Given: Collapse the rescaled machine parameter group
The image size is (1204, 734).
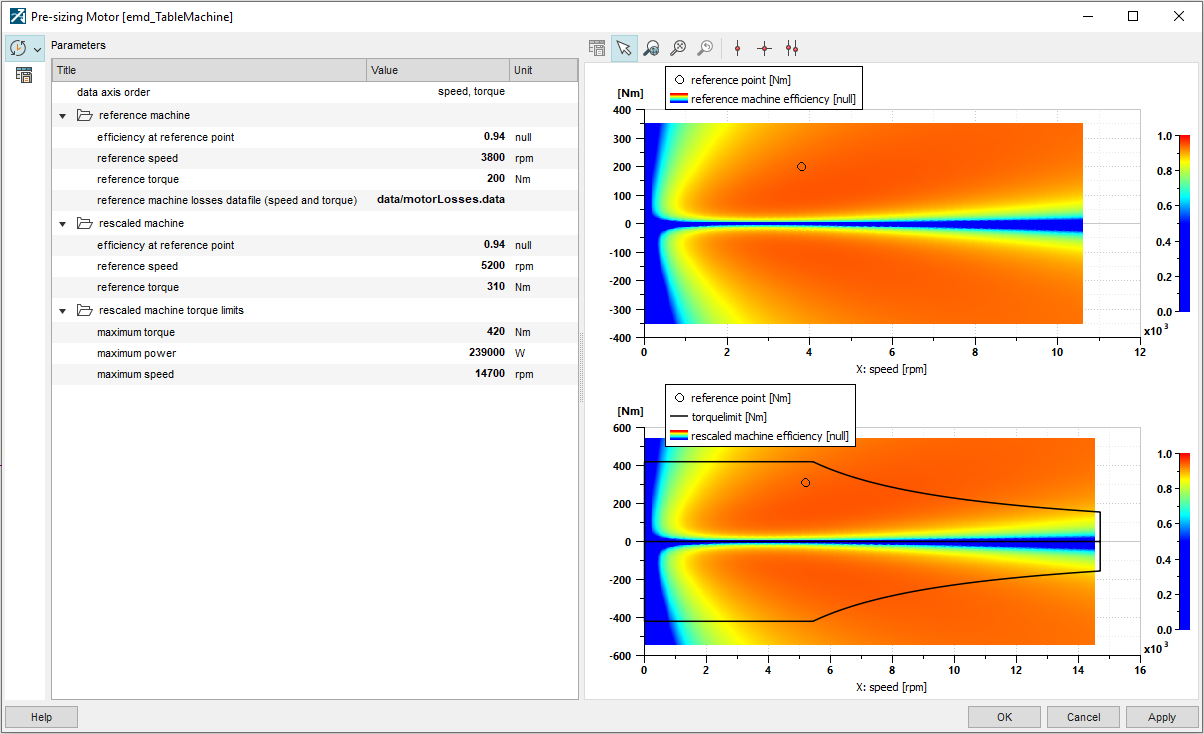Looking at the screenshot, I should [x=63, y=223].
